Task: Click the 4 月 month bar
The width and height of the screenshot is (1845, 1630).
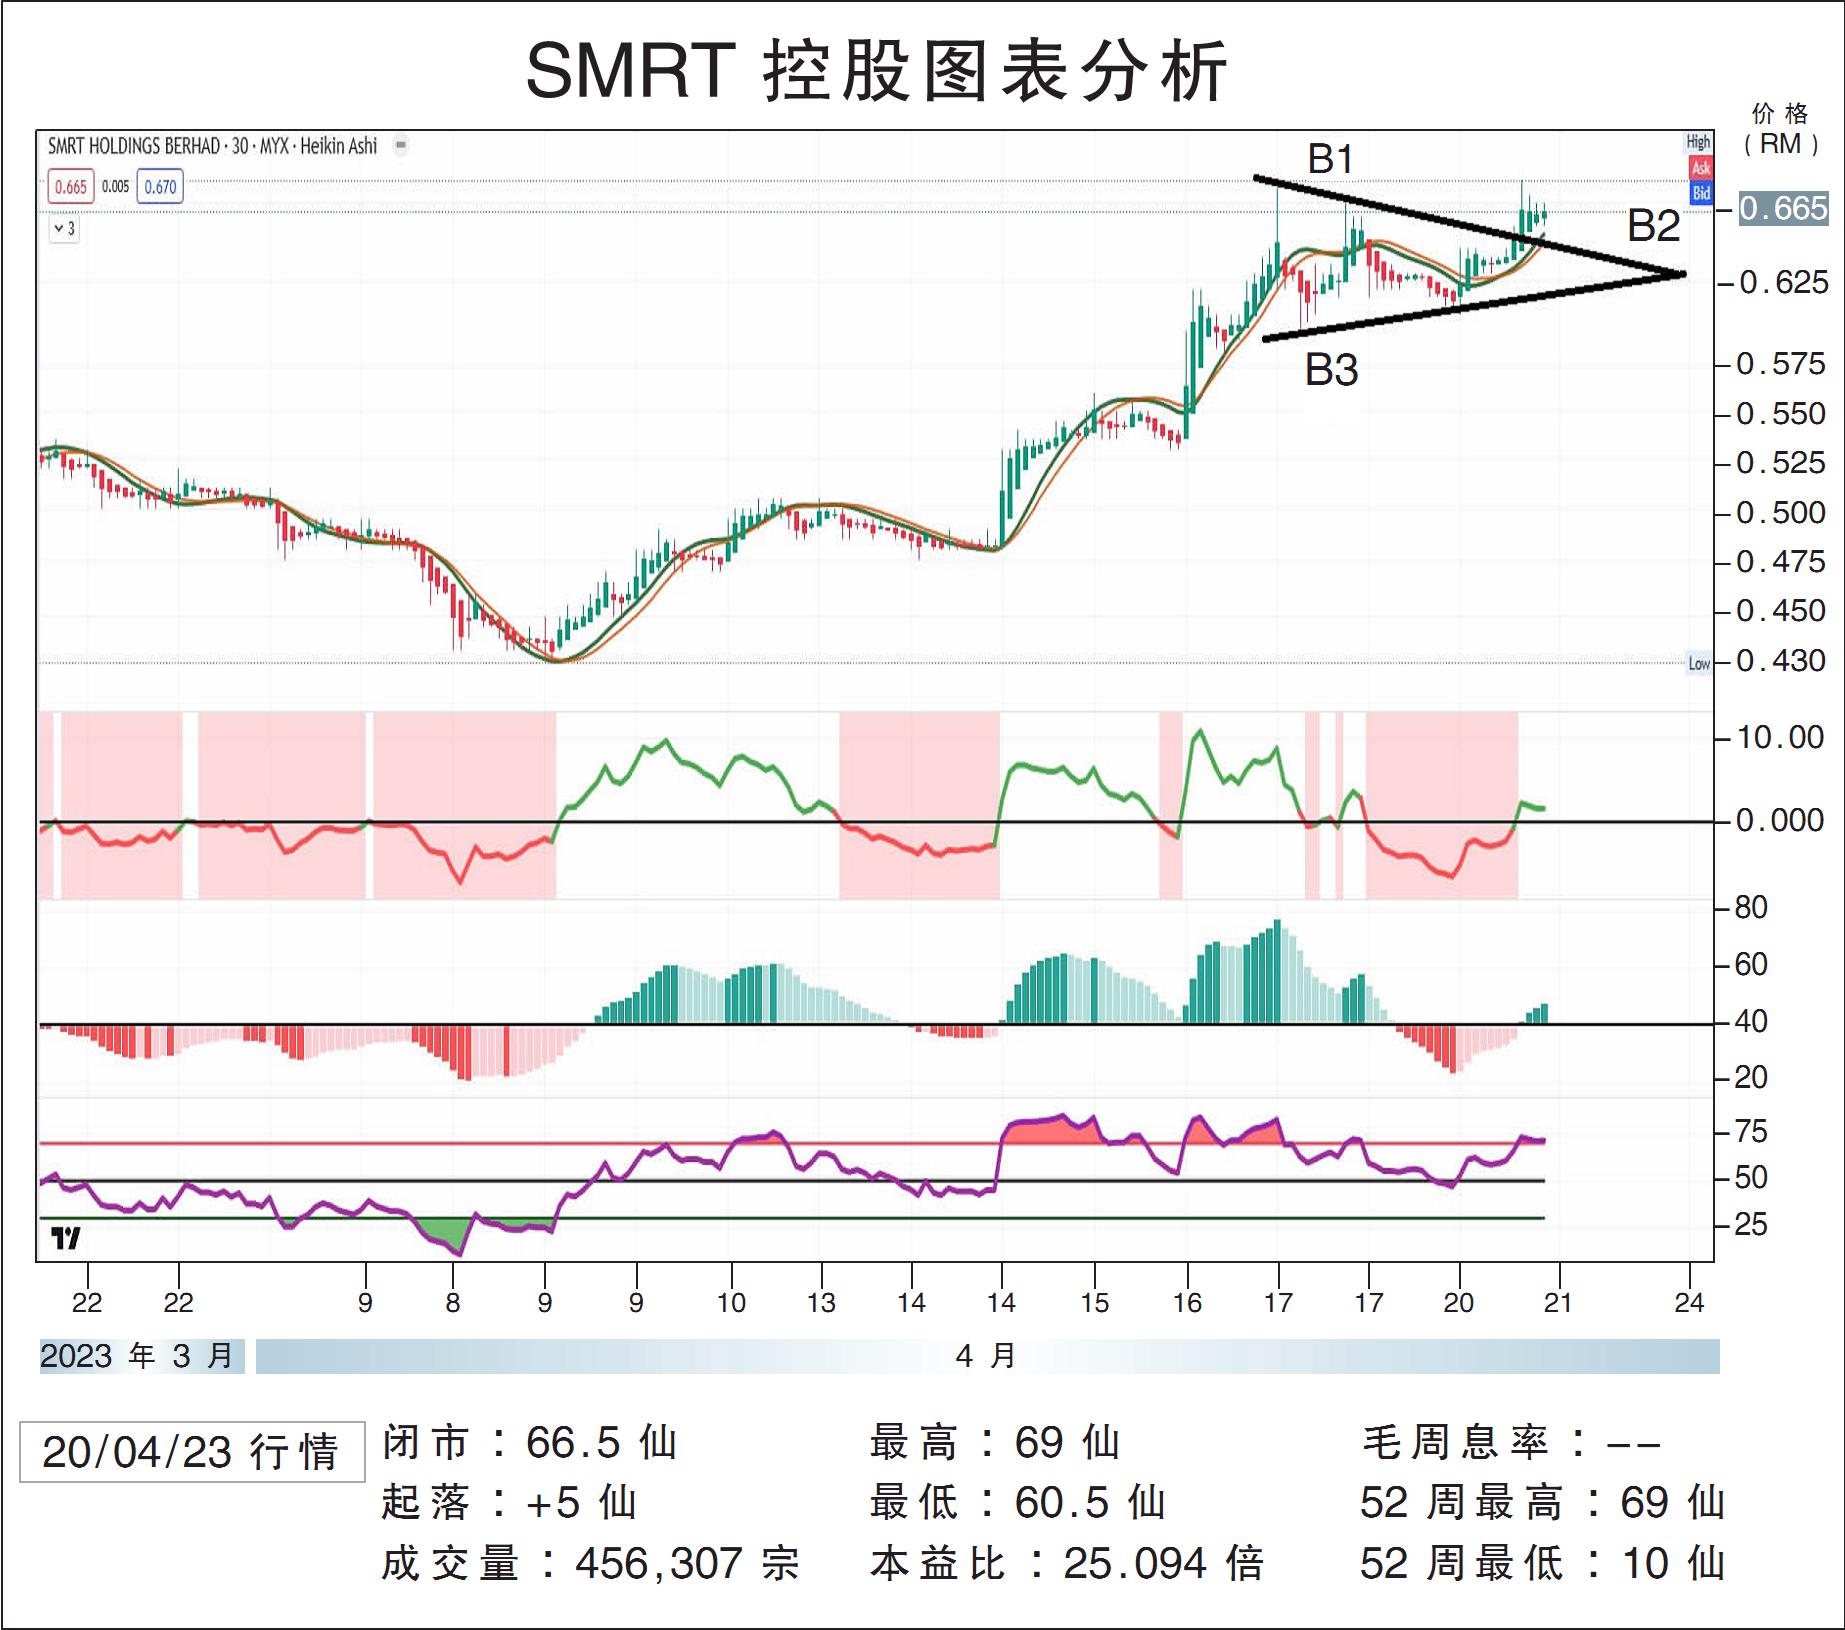Action: (987, 1357)
